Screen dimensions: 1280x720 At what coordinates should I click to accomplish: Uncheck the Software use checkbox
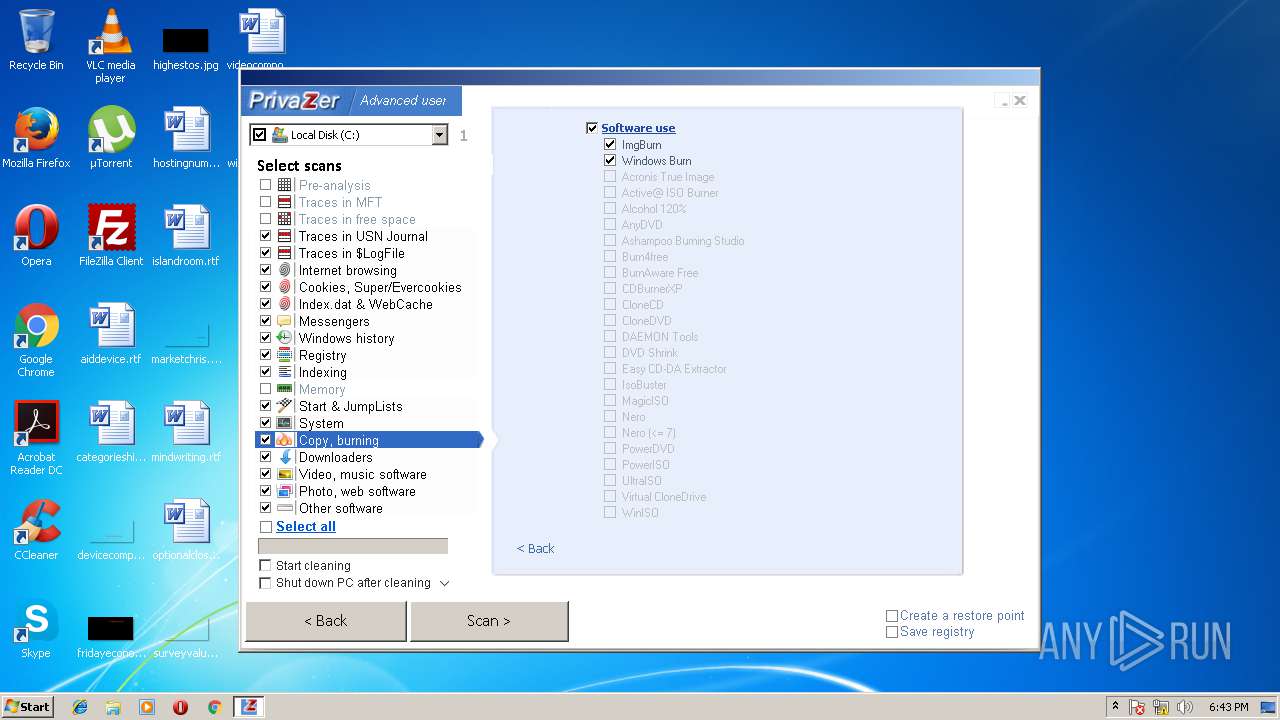[x=592, y=128]
